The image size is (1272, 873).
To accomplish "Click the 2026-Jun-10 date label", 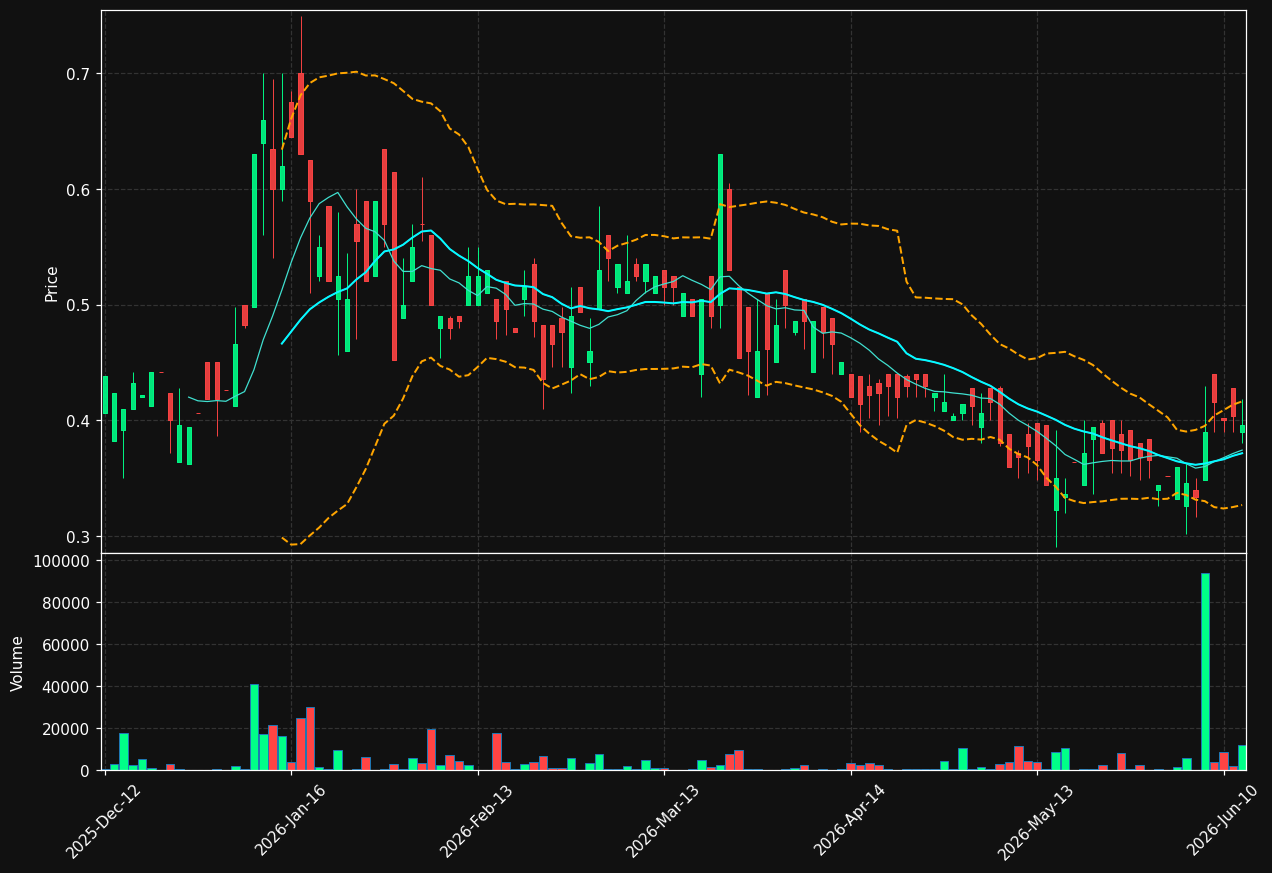I will click(x=1223, y=822).
